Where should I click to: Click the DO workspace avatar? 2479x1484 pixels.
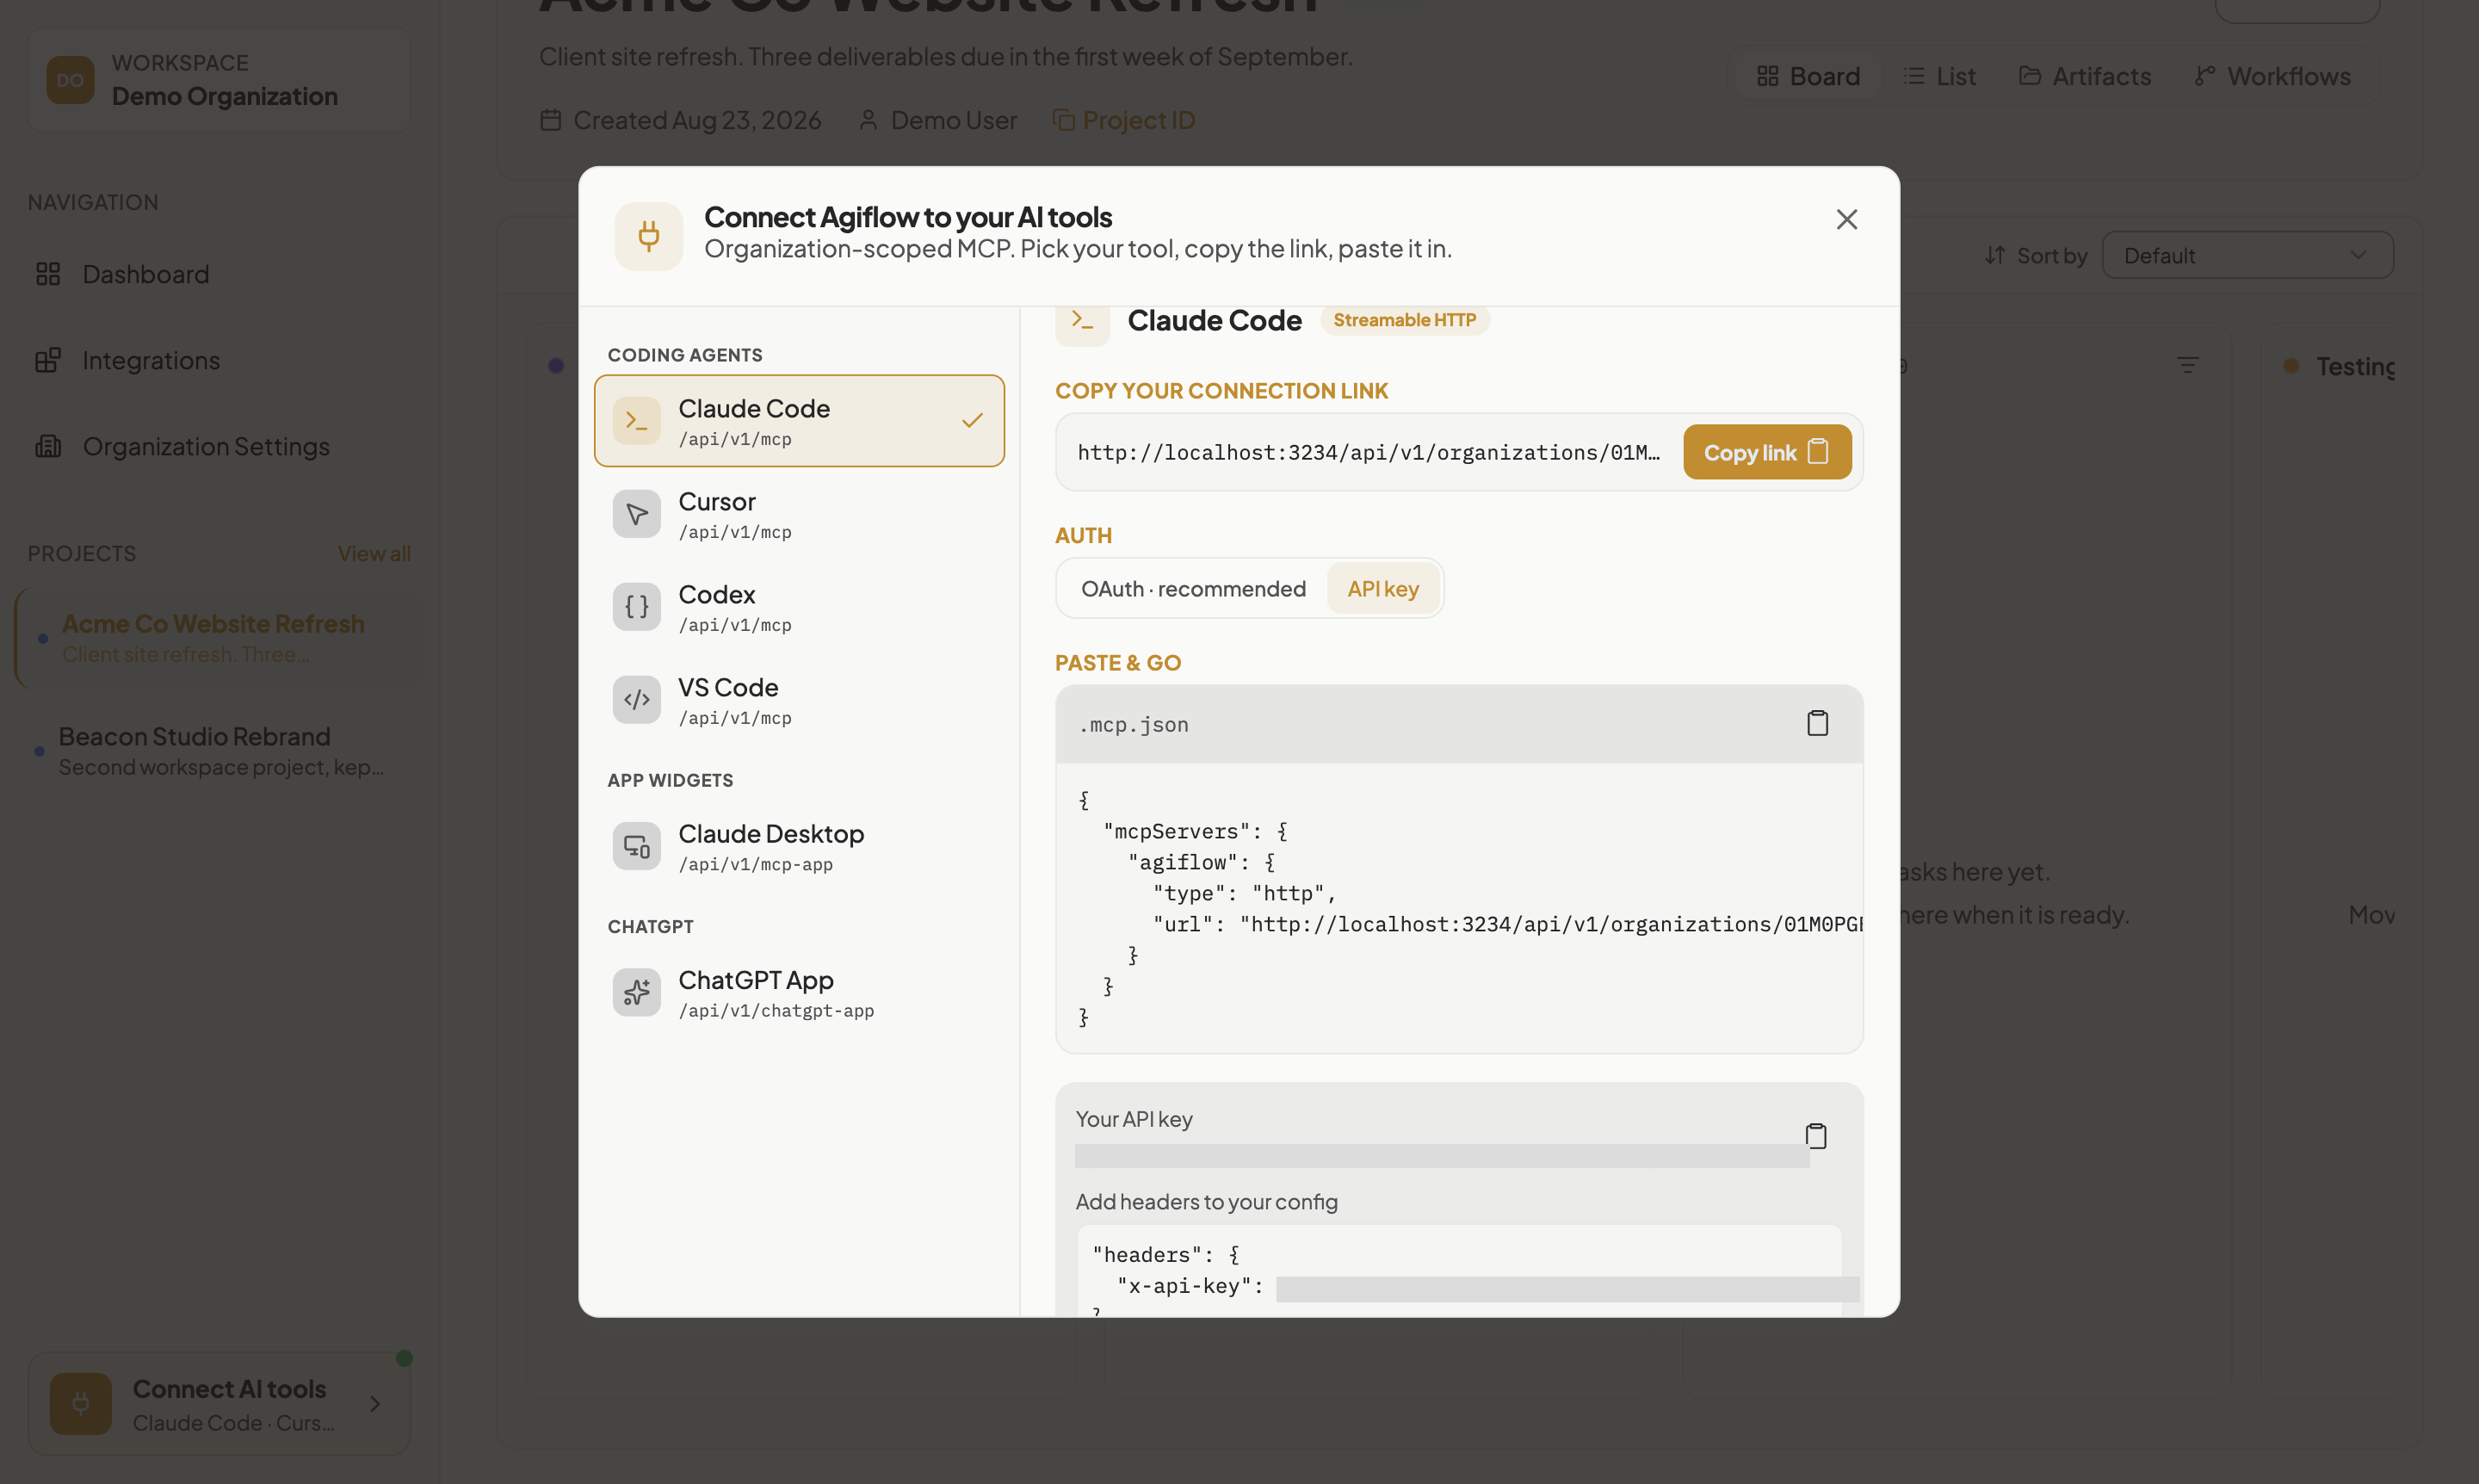[70, 80]
